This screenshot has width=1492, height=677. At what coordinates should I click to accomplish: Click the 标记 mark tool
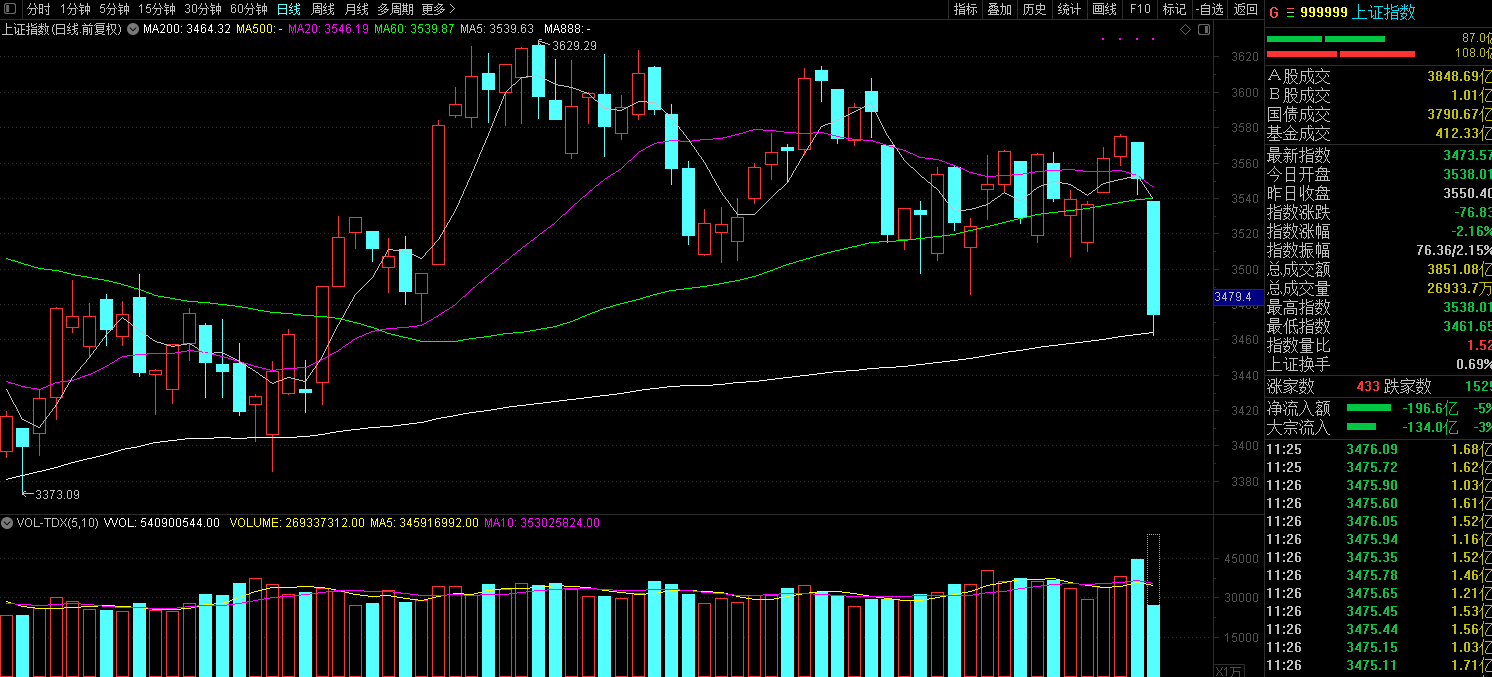click(1174, 9)
